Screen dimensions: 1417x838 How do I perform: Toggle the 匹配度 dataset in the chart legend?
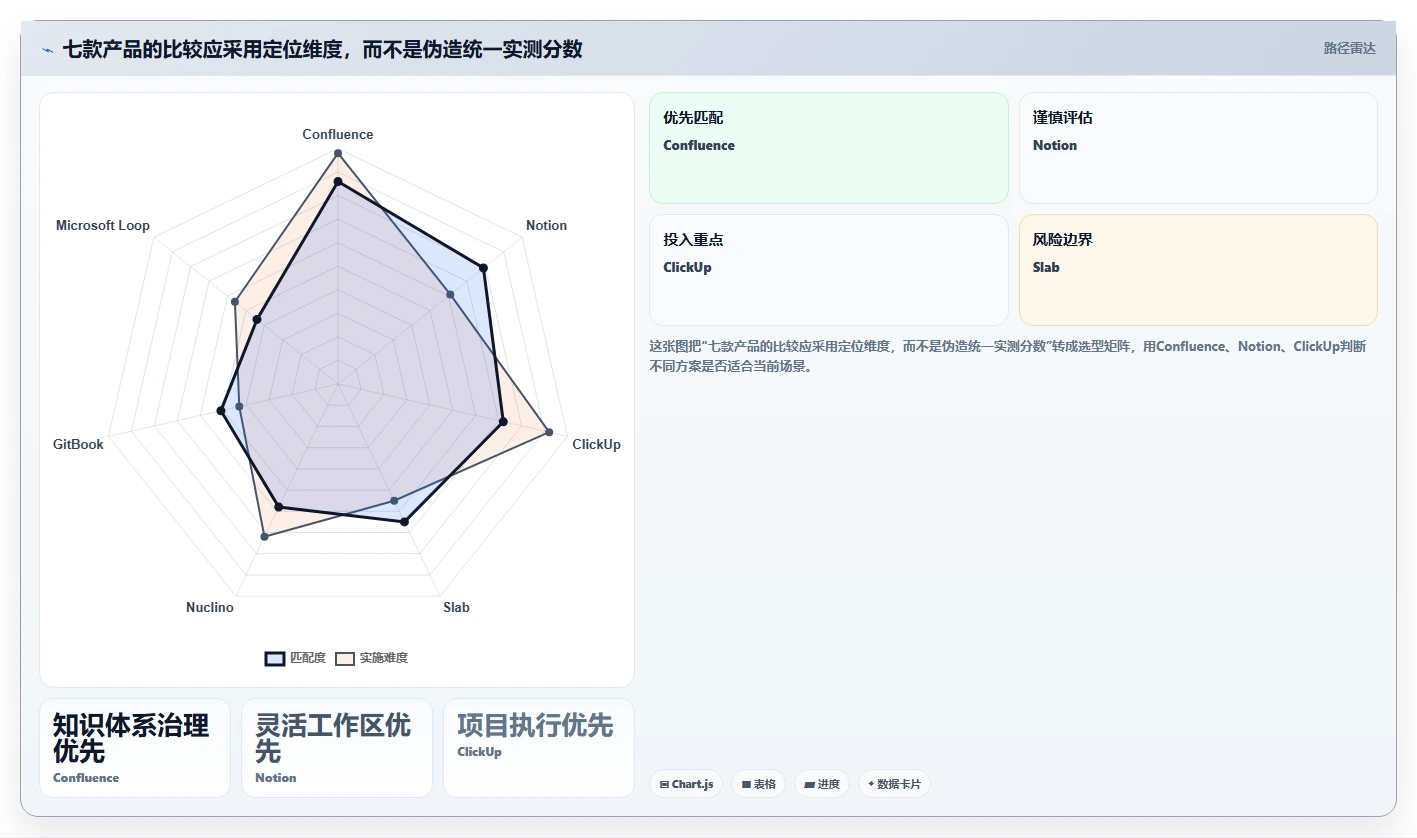pyautogui.click(x=295, y=658)
